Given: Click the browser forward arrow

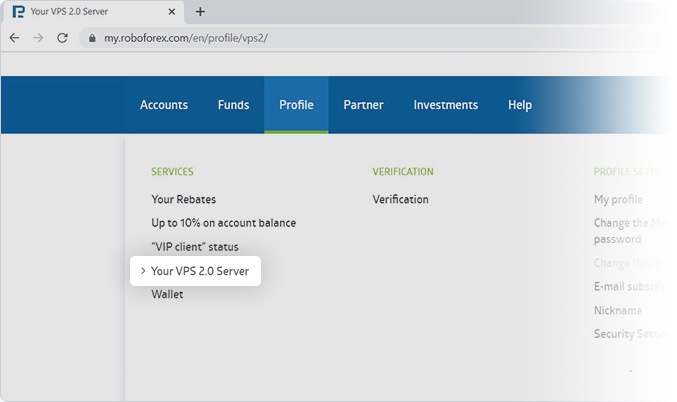Looking at the screenshot, I should click(x=38, y=38).
